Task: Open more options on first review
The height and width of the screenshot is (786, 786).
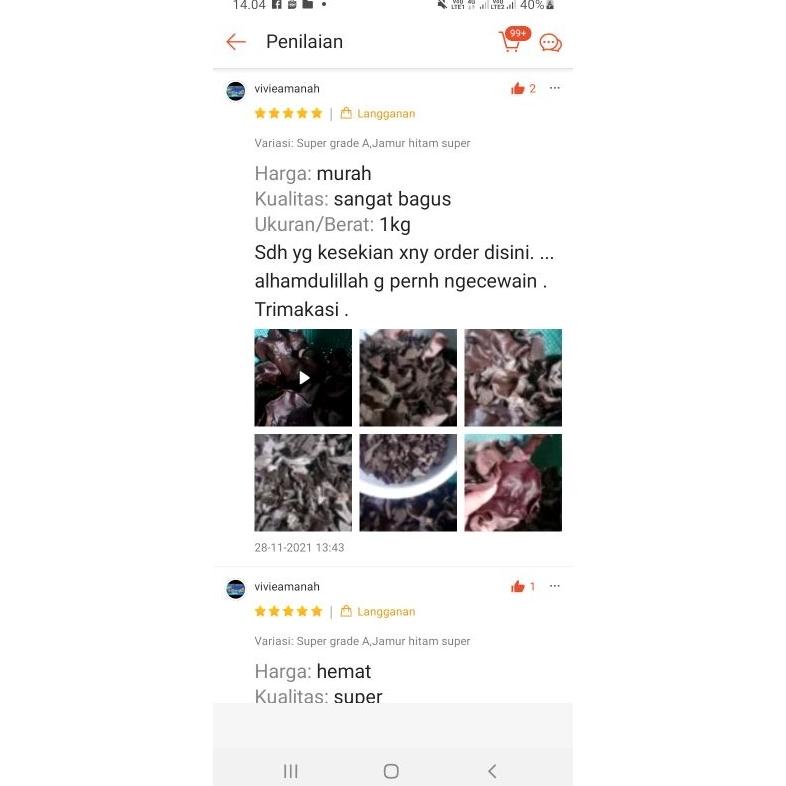Action: tap(554, 88)
